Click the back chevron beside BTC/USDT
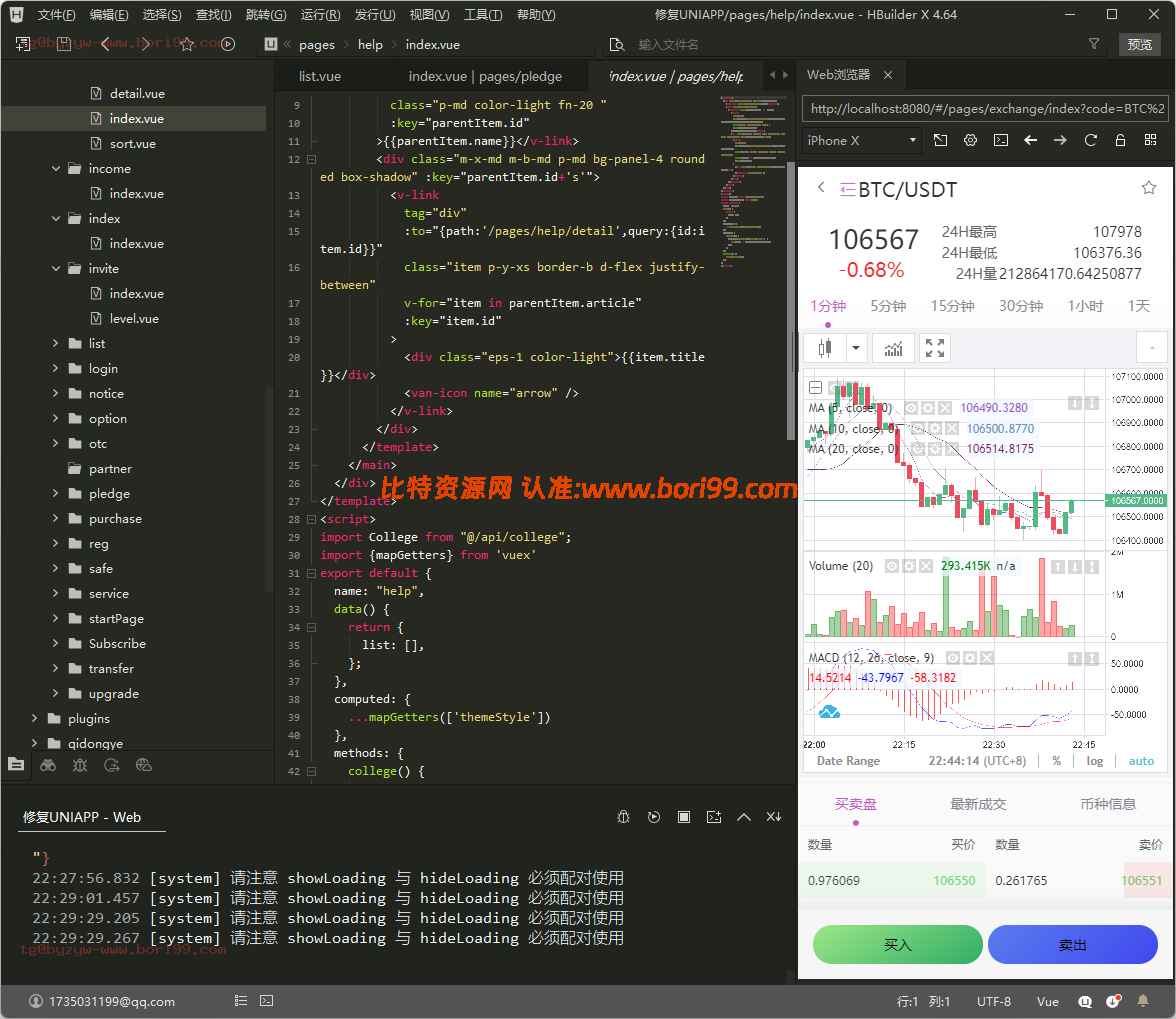The image size is (1176, 1019). [x=821, y=187]
